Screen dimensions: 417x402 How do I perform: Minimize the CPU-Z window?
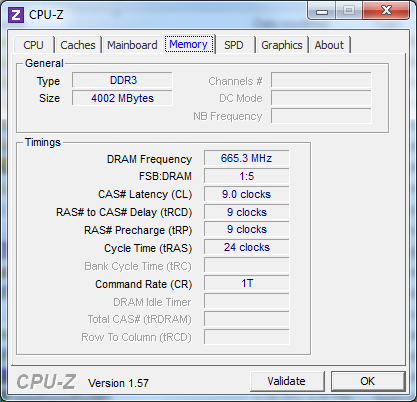(322, 11)
